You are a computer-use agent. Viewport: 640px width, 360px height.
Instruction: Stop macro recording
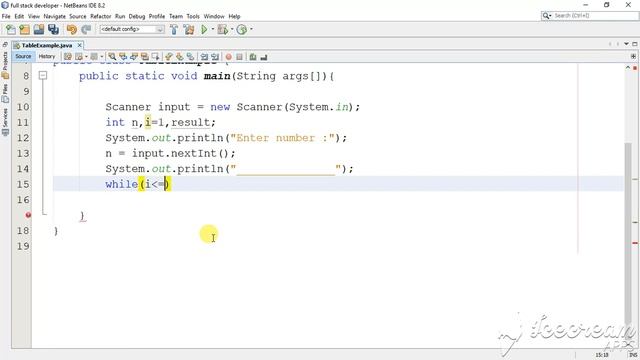click(240, 57)
